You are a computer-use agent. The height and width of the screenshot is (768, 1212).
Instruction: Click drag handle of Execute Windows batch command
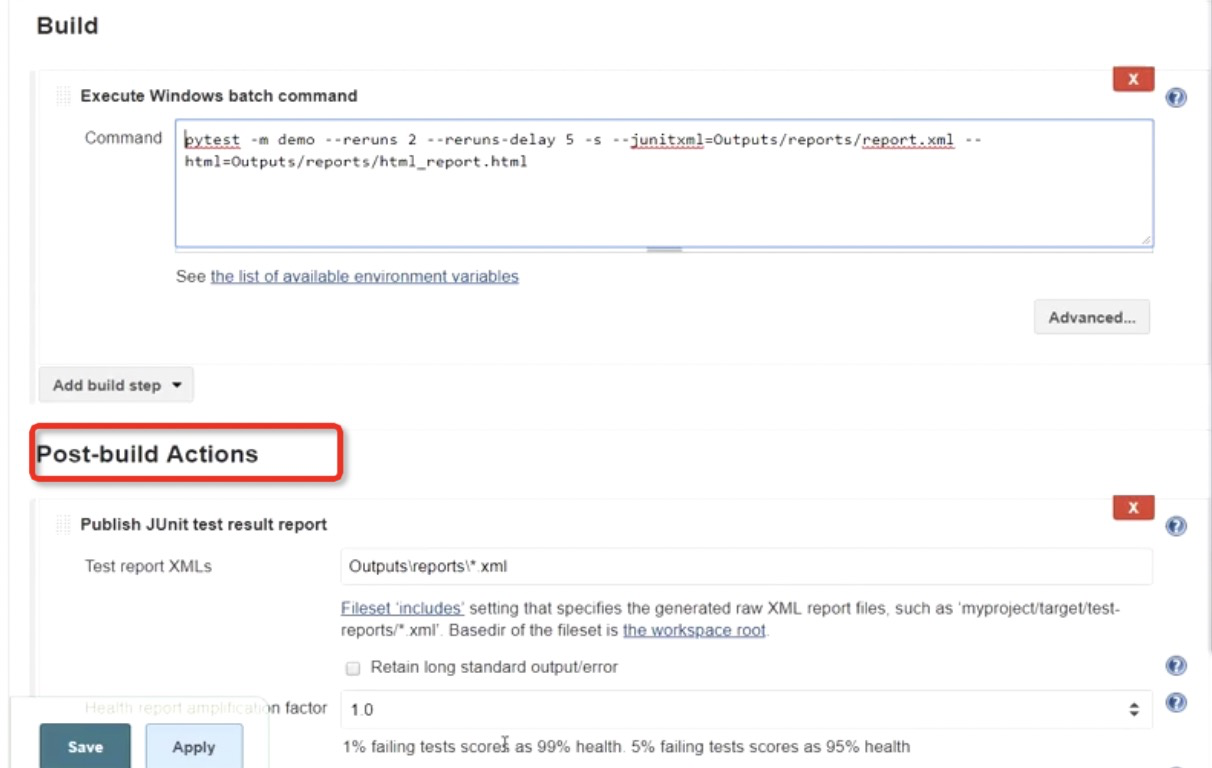pyautogui.click(x=64, y=96)
